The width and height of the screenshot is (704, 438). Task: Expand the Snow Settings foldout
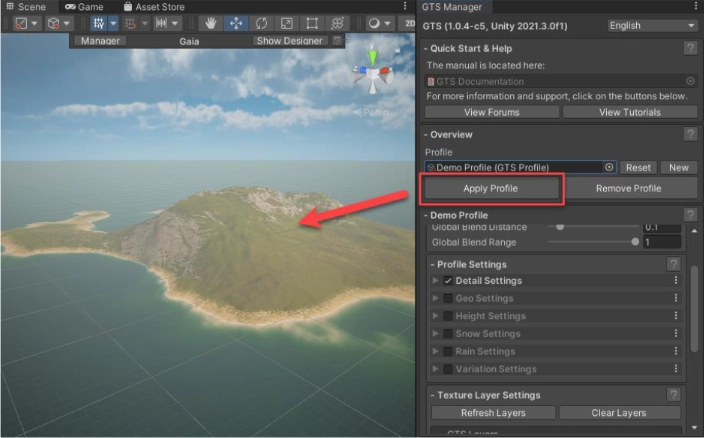(x=435, y=333)
